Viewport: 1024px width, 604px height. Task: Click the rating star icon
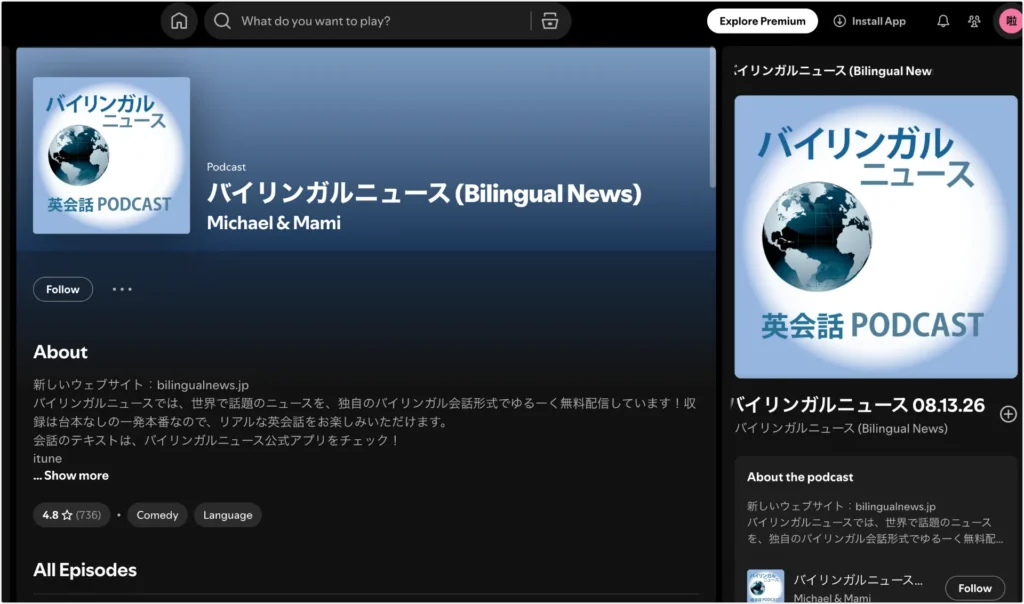point(67,515)
